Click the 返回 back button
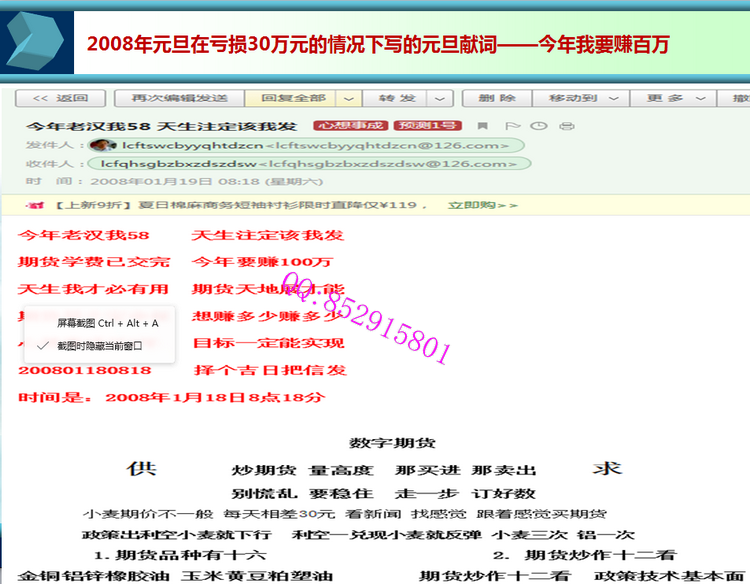This screenshot has height=584, width=750. 59,98
